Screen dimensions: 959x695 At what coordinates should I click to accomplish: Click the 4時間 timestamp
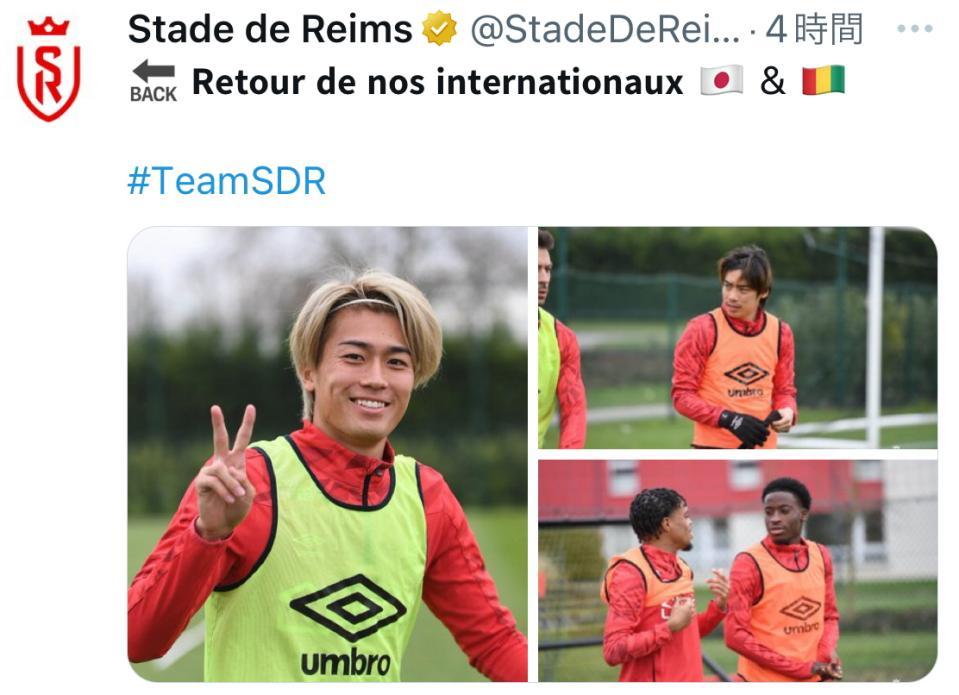814,29
